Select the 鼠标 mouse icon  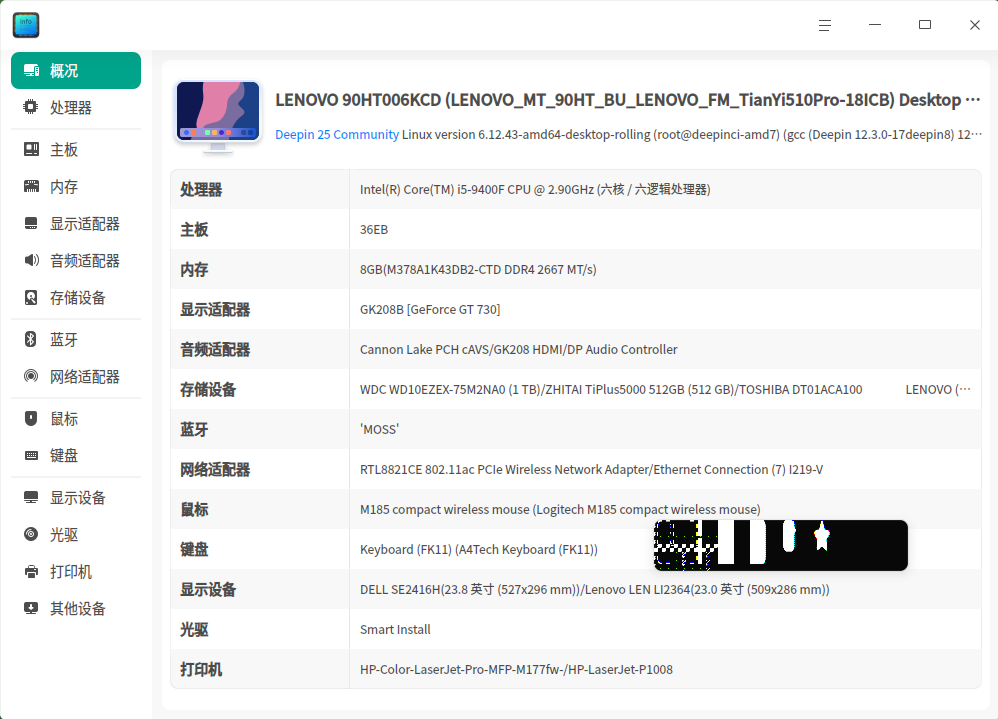31,418
